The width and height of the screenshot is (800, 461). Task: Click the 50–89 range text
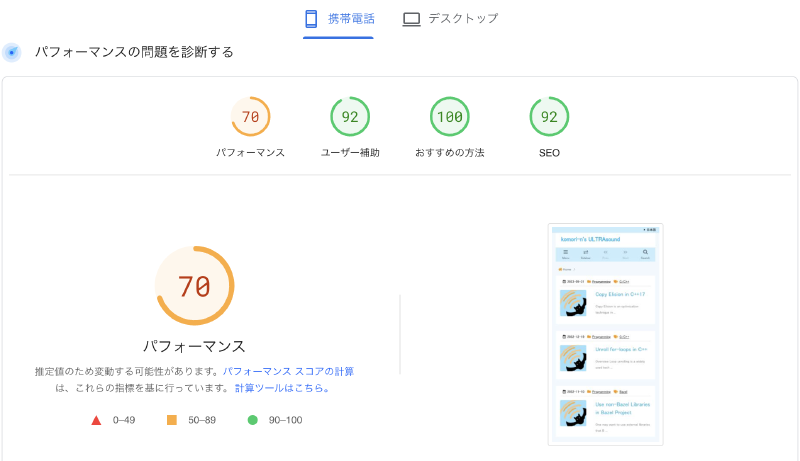202,420
